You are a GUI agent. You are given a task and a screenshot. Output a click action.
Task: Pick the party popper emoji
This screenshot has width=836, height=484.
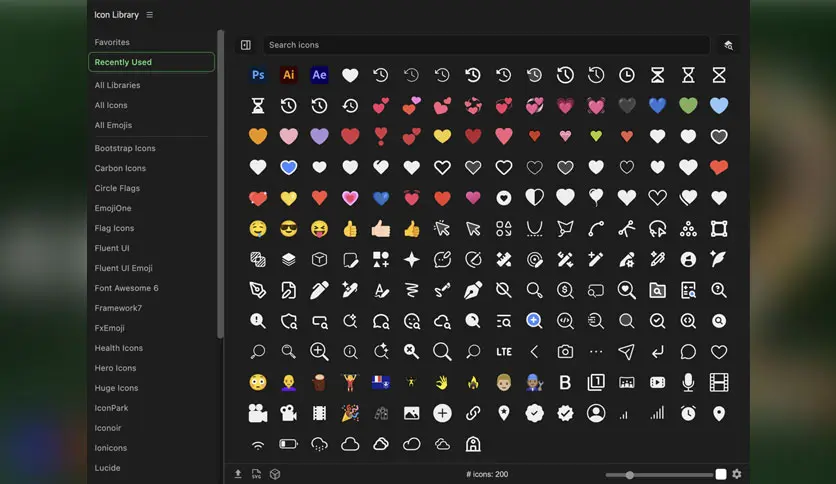[350, 414]
